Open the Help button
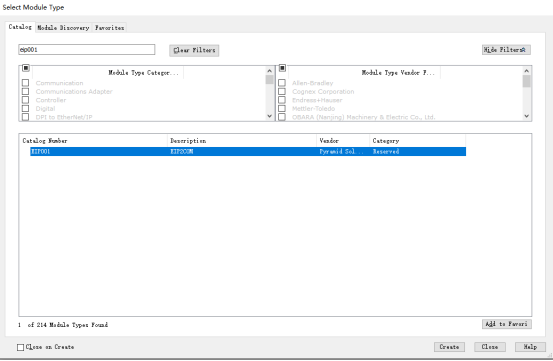 coord(530,347)
